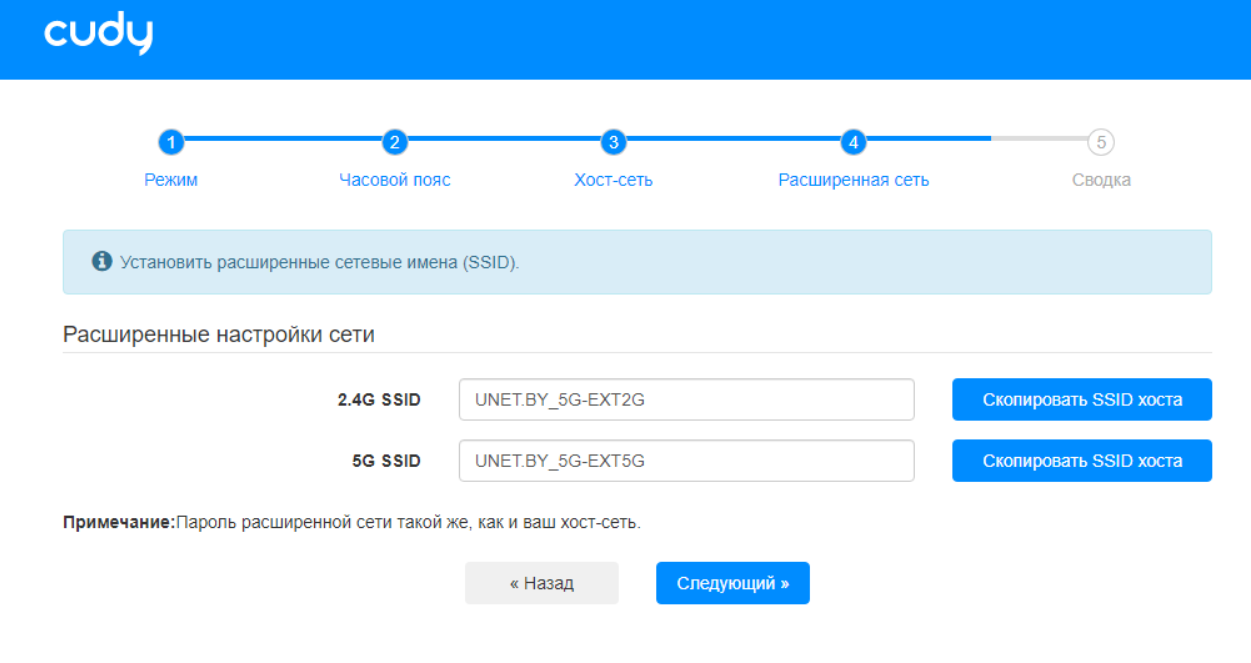Click the info icon in SSID notice
Viewport: 1251px width, 663px height.
(101, 262)
